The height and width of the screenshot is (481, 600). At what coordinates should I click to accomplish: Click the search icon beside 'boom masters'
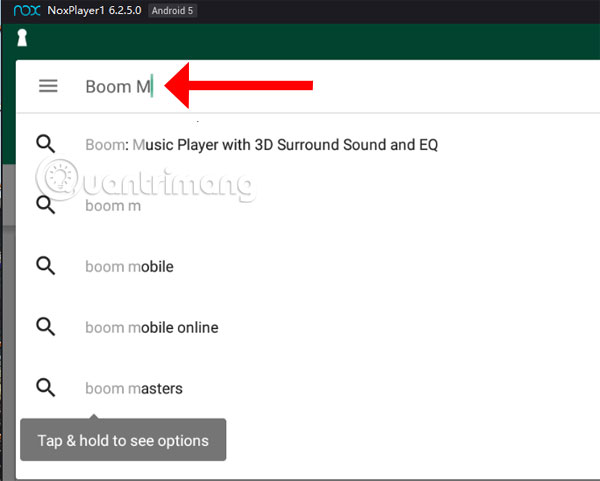point(46,388)
